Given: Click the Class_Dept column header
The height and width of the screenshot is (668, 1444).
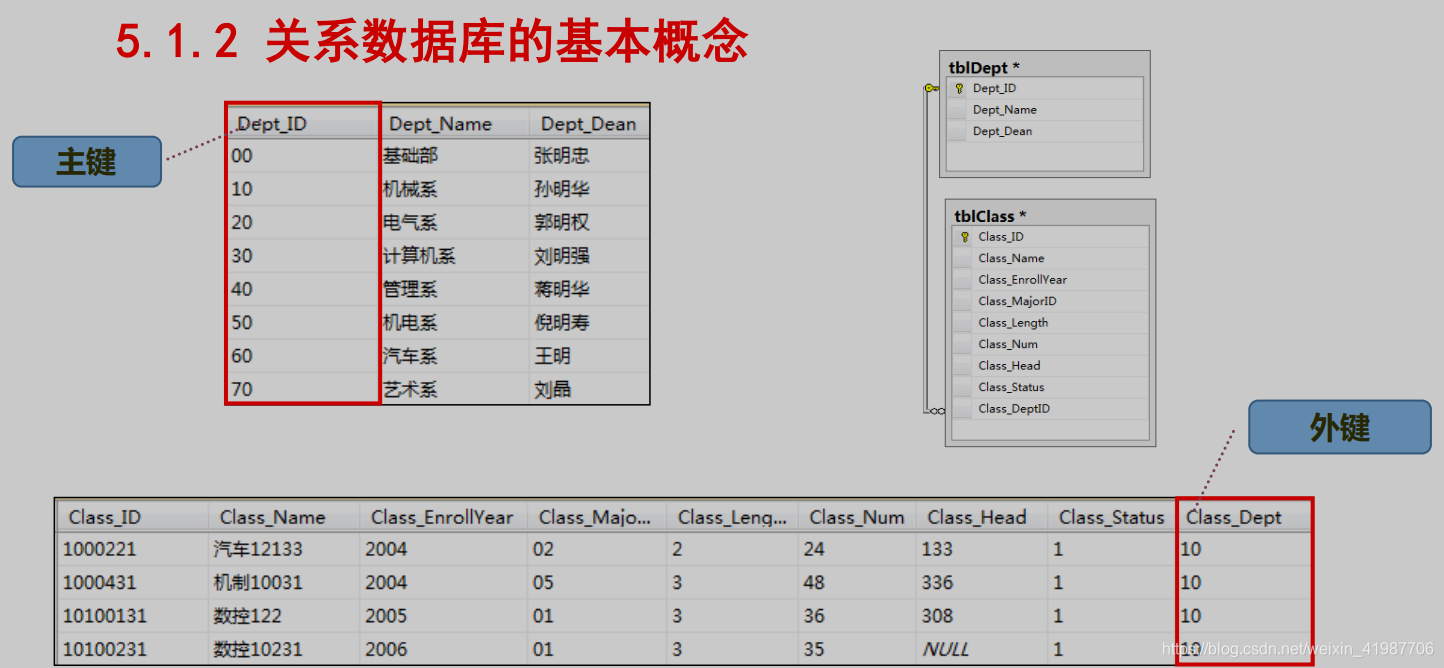Looking at the screenshot, I should (1243, 517).
